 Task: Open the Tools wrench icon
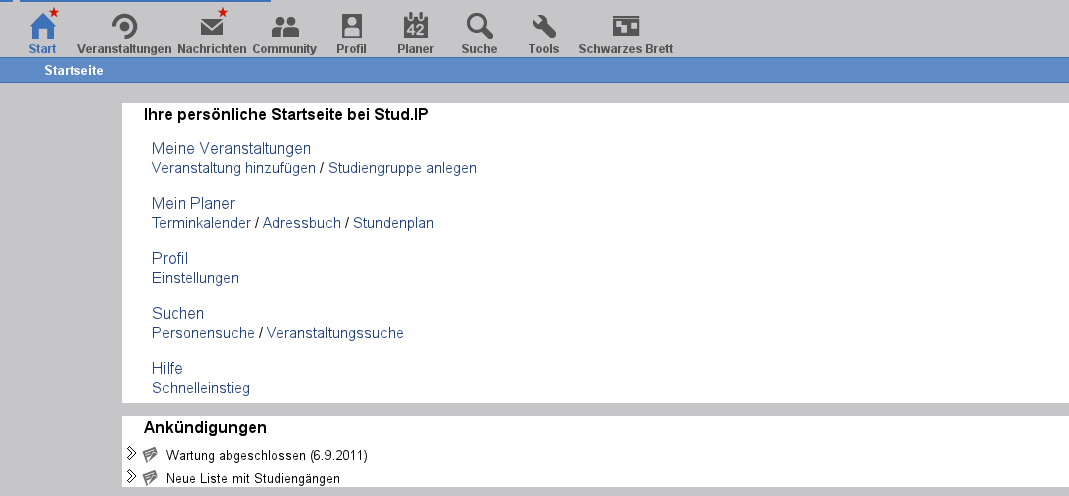tap(543, 26)
